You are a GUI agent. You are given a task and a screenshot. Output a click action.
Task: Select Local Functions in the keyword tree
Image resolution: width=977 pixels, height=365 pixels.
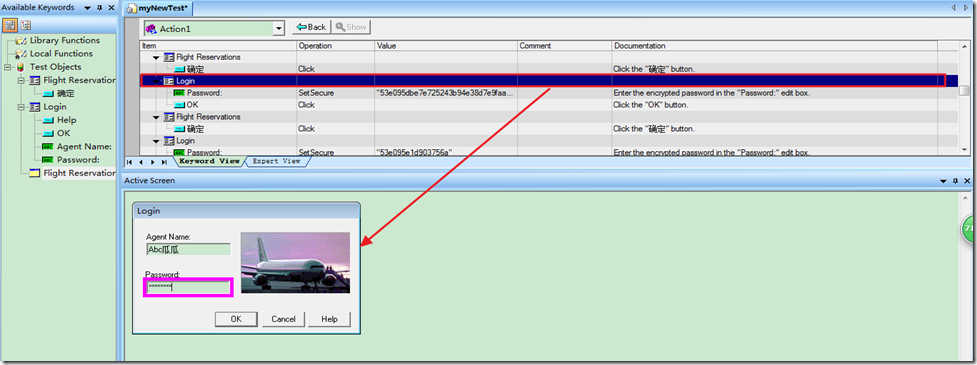[x=61, y=54]
